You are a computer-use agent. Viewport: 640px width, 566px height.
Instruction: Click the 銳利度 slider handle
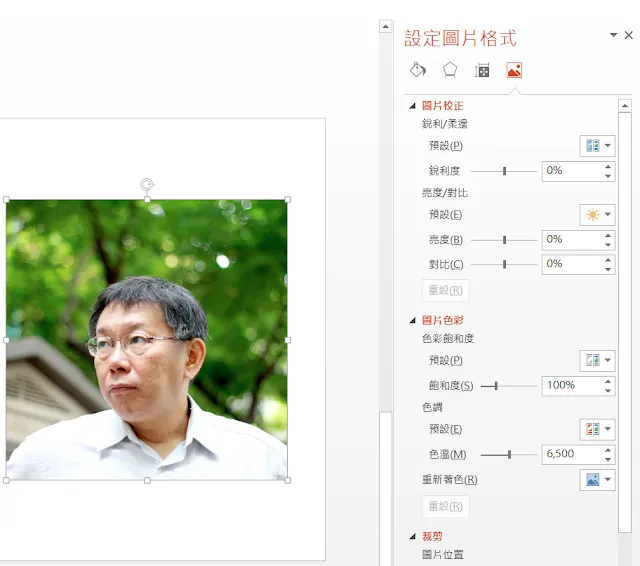click(504, 171)
